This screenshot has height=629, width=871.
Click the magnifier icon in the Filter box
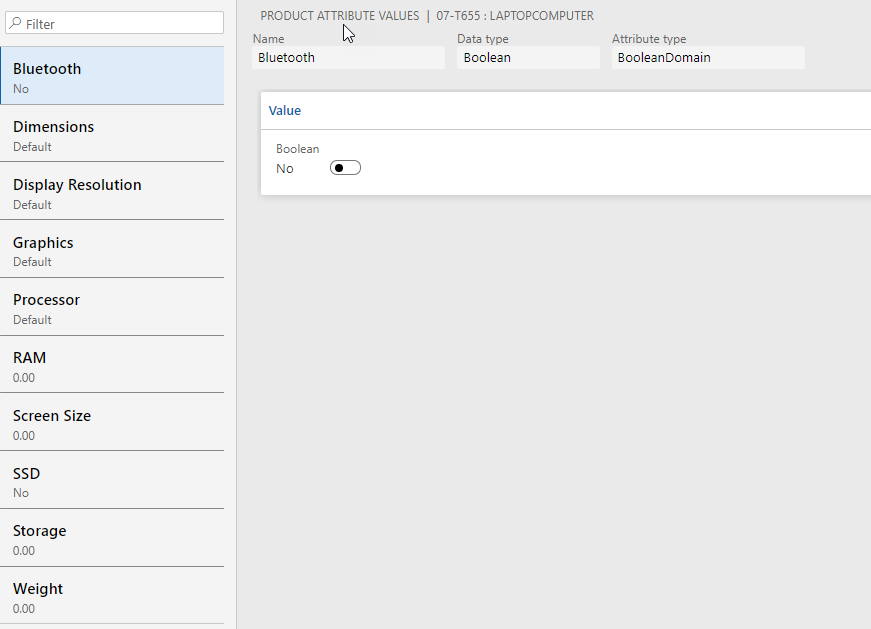(x=16, y=23)
